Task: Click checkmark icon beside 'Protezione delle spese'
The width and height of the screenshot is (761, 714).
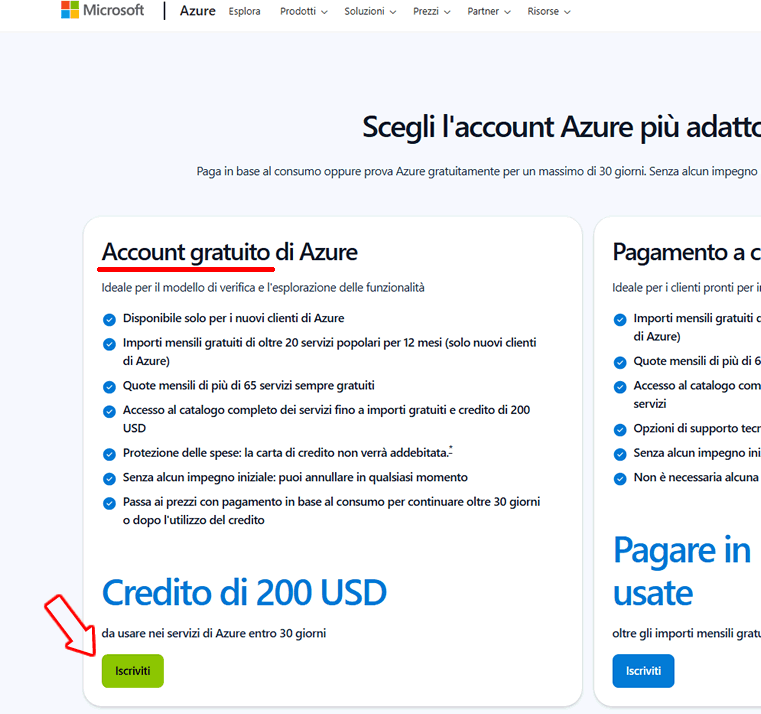Action: pos(109,454)
